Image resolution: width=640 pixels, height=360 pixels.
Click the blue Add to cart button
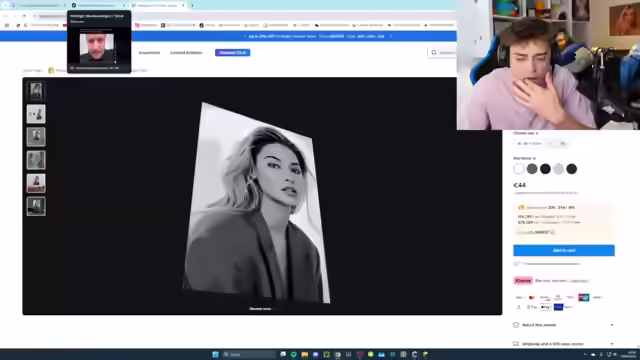point(564,250)
